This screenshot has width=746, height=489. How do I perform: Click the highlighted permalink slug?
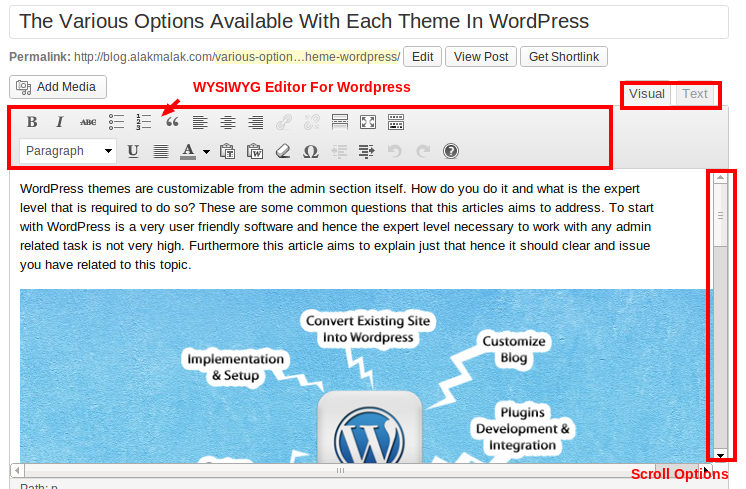pyautogui.click(x=307, y=57)
